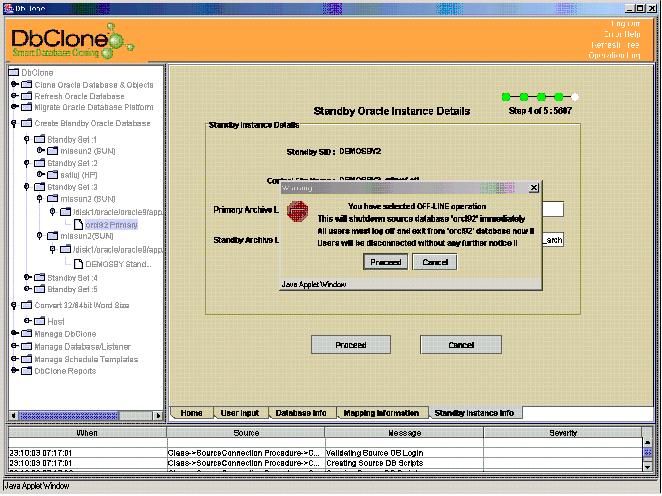662x496 pixels.
Task: Expand the Standby Set :5 node
Action: [27, 289]
